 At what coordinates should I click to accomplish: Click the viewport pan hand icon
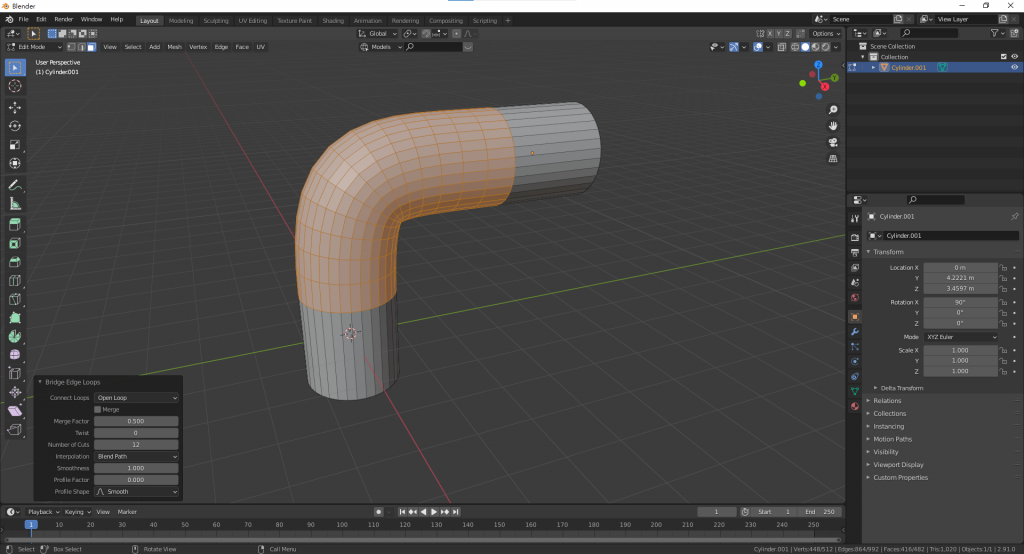click(x=833, y=126)
